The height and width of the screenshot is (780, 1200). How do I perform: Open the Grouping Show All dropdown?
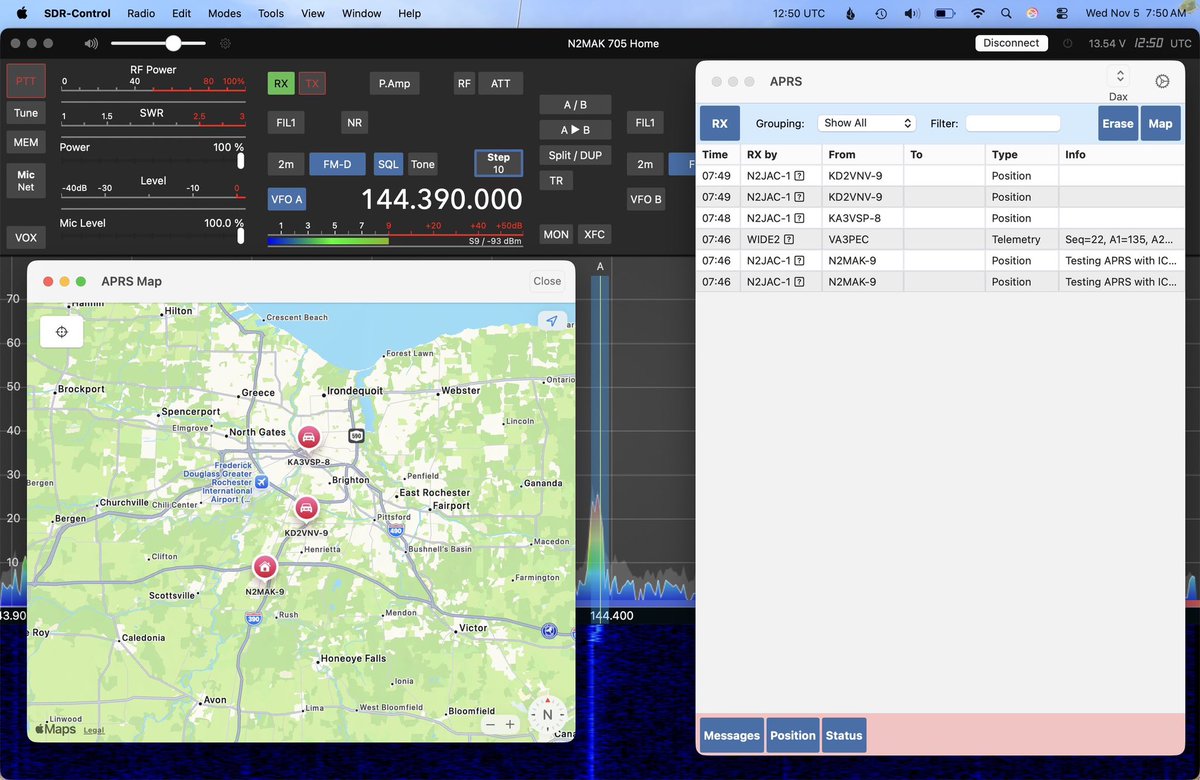coord(867,123)
